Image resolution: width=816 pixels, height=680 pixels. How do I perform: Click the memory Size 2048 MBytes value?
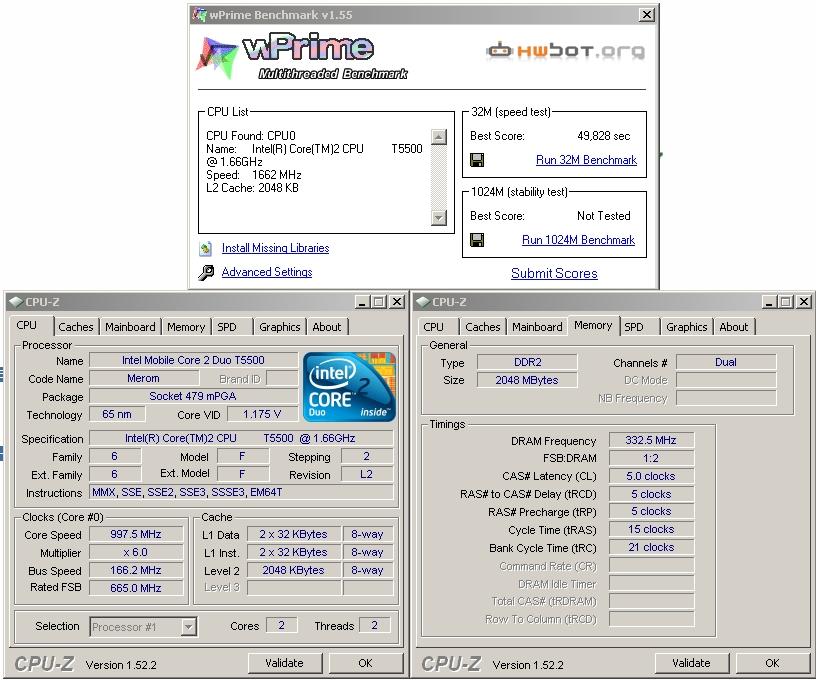527,380
